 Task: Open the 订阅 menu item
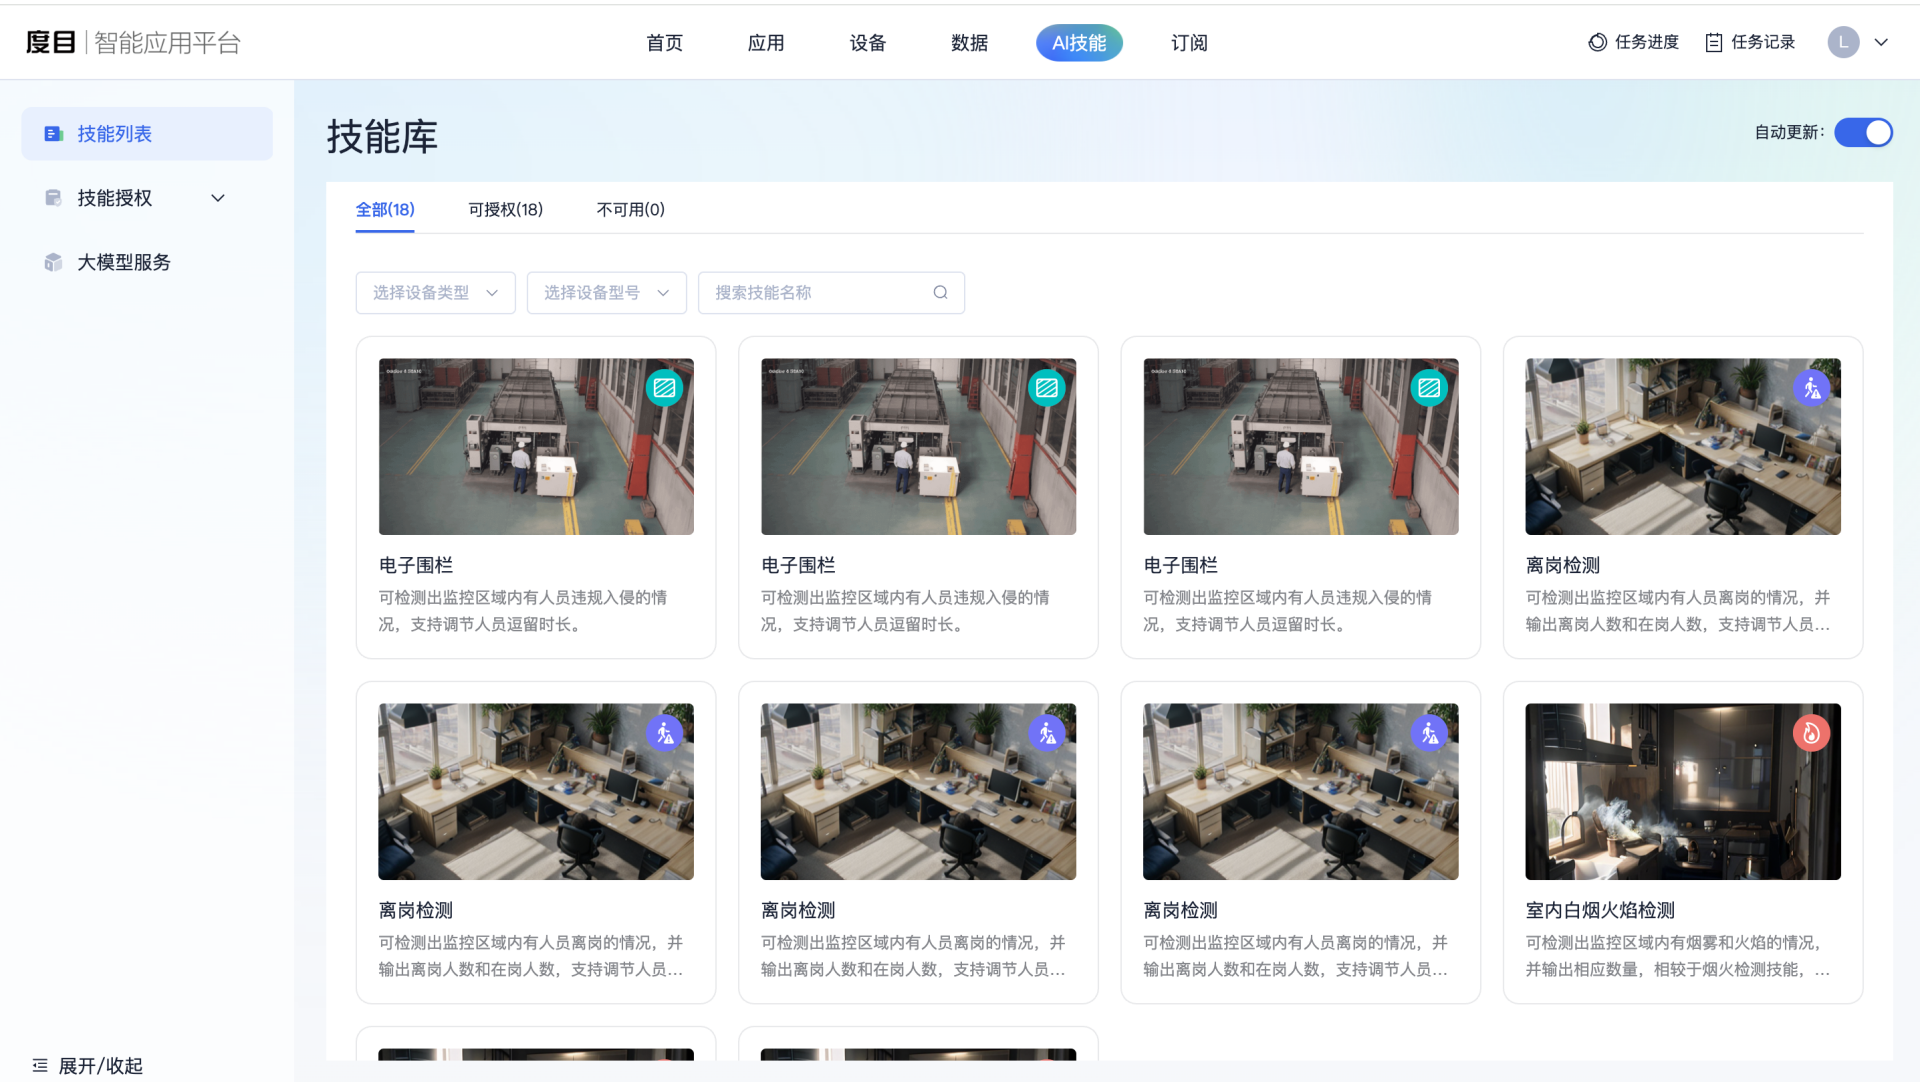point(1189,42)
